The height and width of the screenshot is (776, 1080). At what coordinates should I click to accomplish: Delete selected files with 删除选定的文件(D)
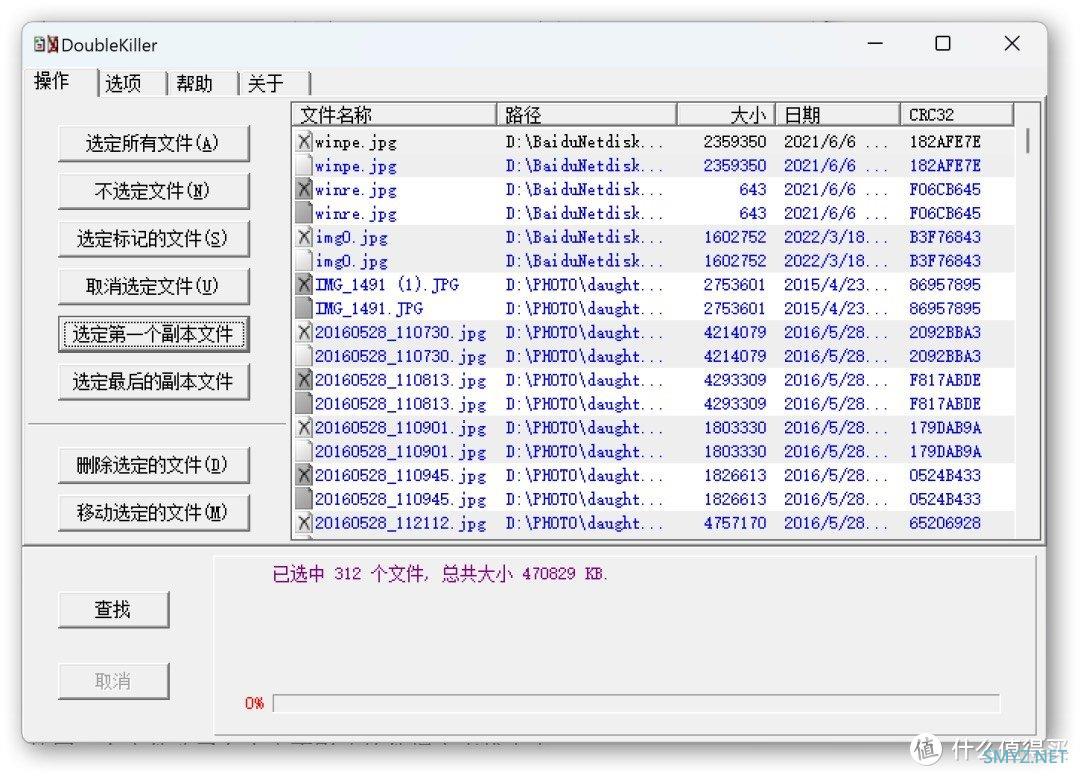pos(153,465)
